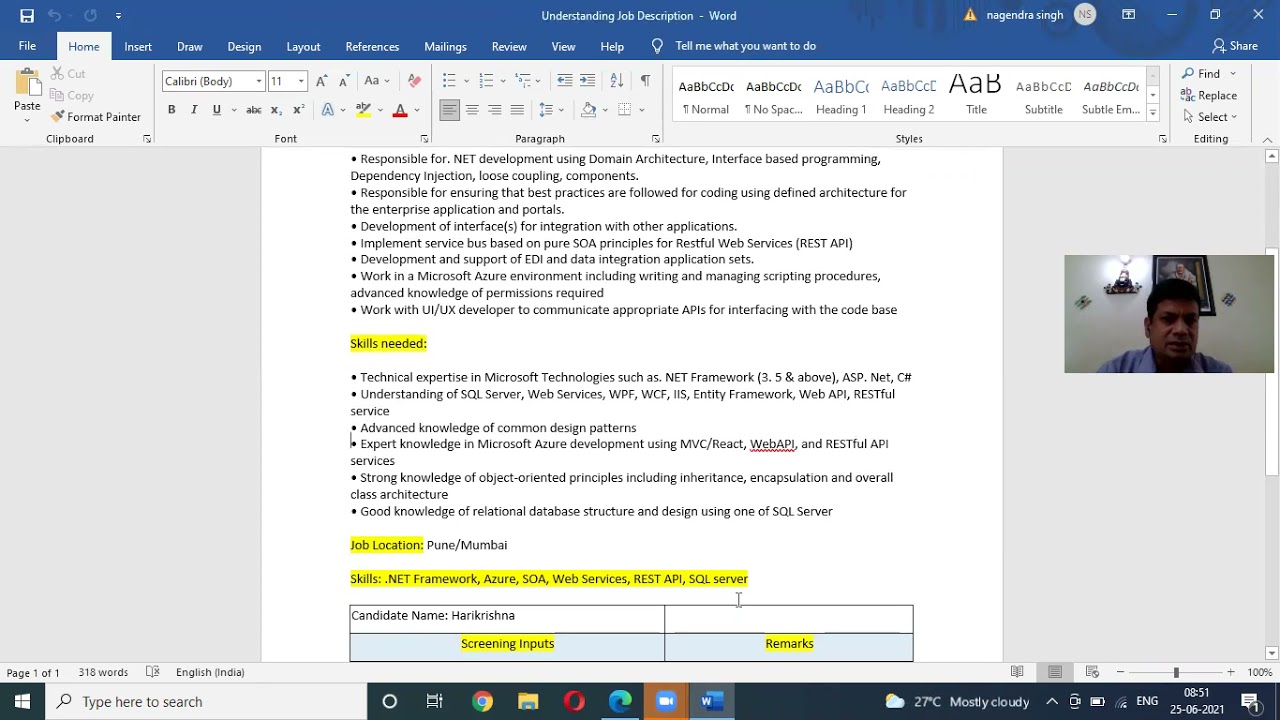Switch to the Layout tab
1280x720 pixels.
click(x=303, y=46)
